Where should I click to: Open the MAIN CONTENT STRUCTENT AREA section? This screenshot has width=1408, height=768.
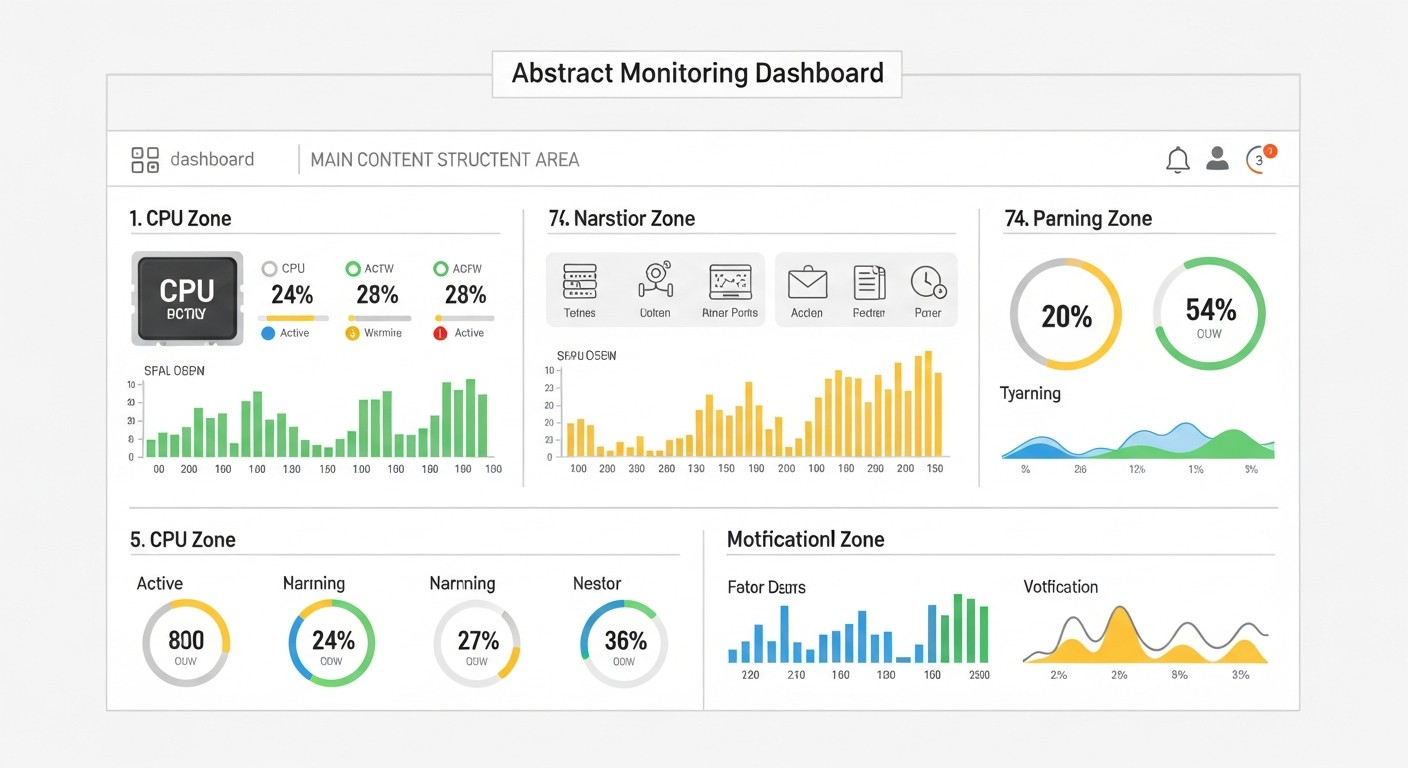[444, 158]
